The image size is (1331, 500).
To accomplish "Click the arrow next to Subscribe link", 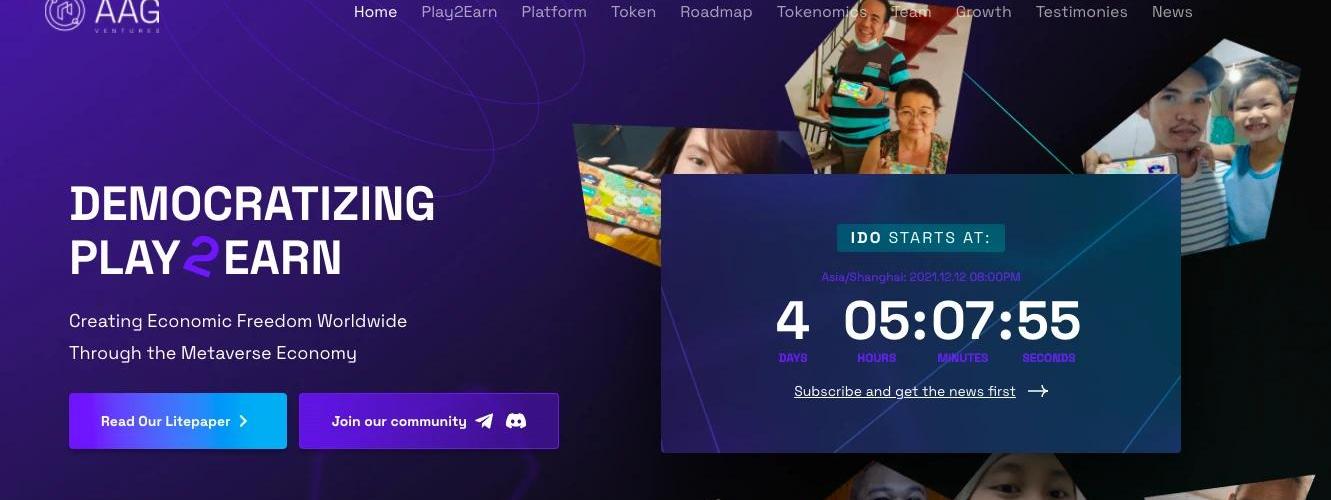I will coord(1038,391).
